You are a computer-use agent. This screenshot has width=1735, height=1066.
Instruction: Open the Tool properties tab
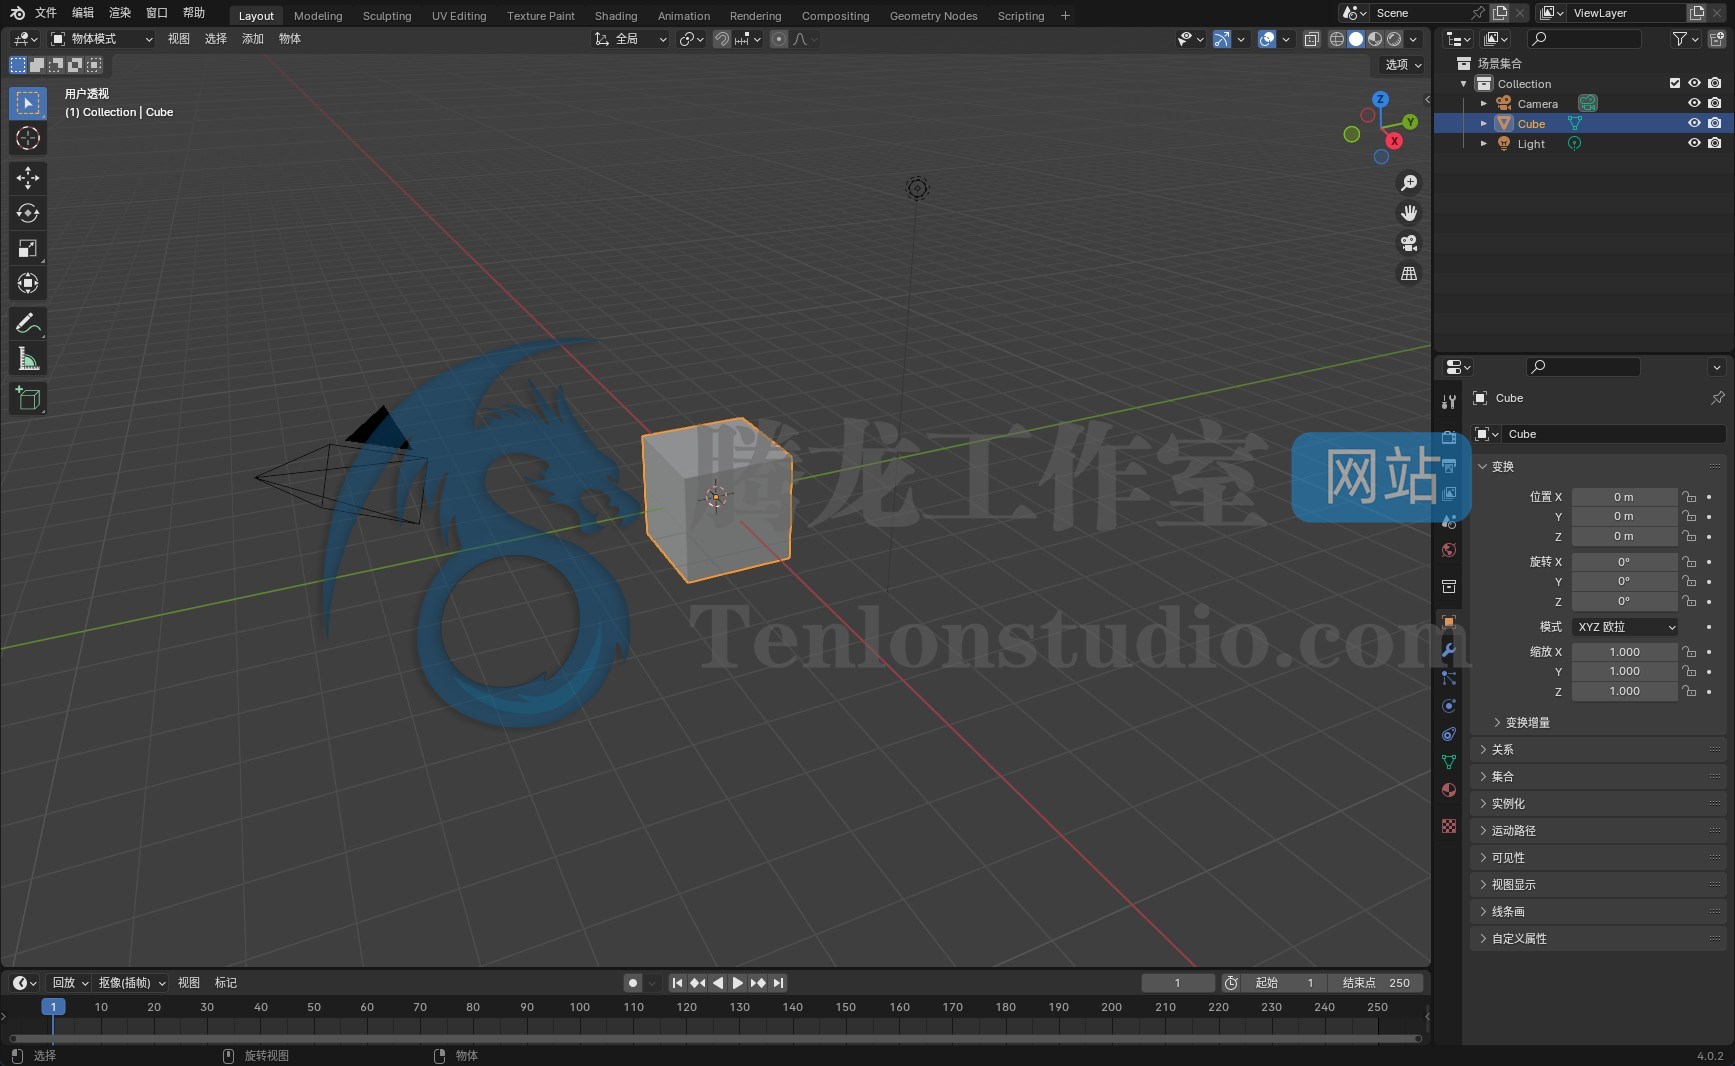[x=1449, y=401]
